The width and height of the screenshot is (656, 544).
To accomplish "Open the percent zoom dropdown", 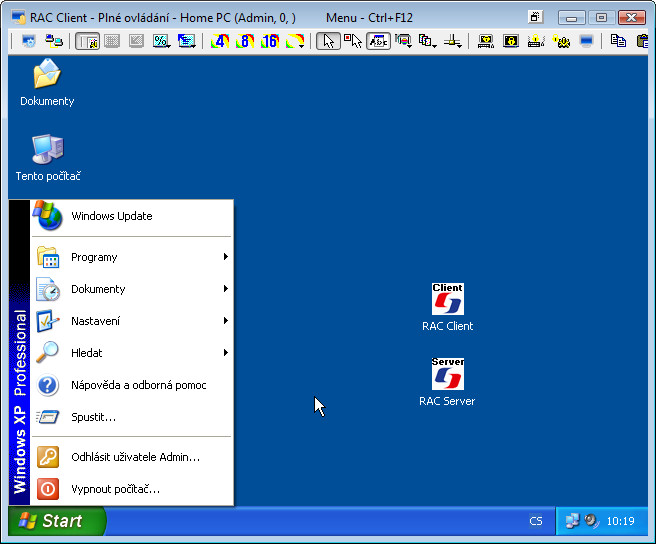I will click(x=161, y=41).
